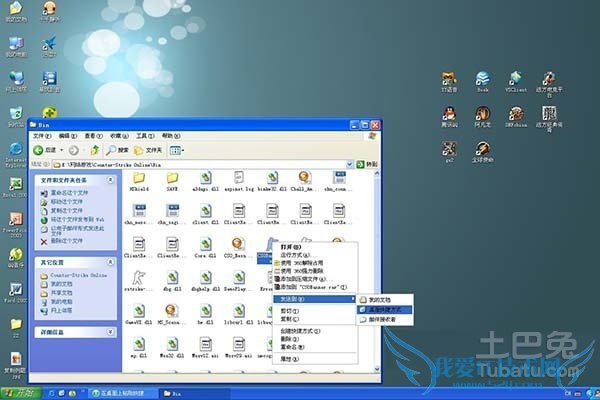Select Mail Recipient (邮件接收者) in Send To submenu
The height and width of the screenshot is (400, 600).
(385, 319)
